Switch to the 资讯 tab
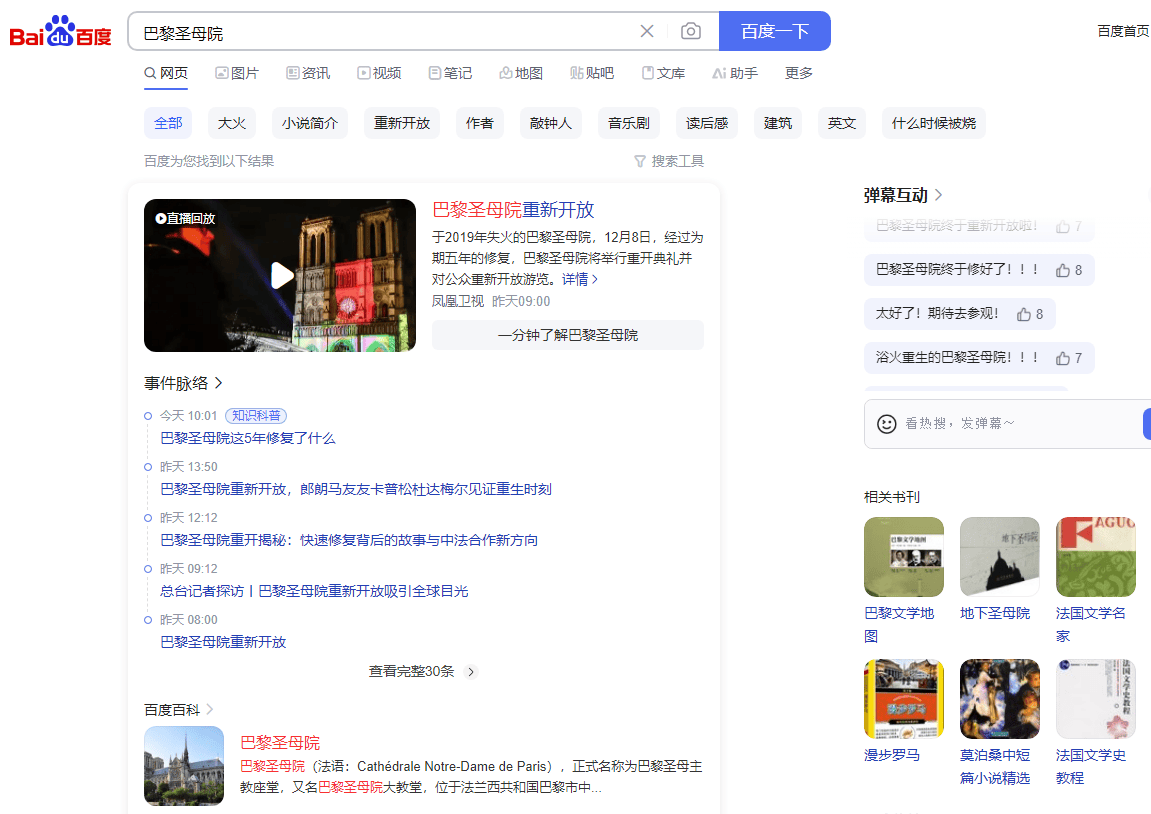 click(x=308, y=73)
